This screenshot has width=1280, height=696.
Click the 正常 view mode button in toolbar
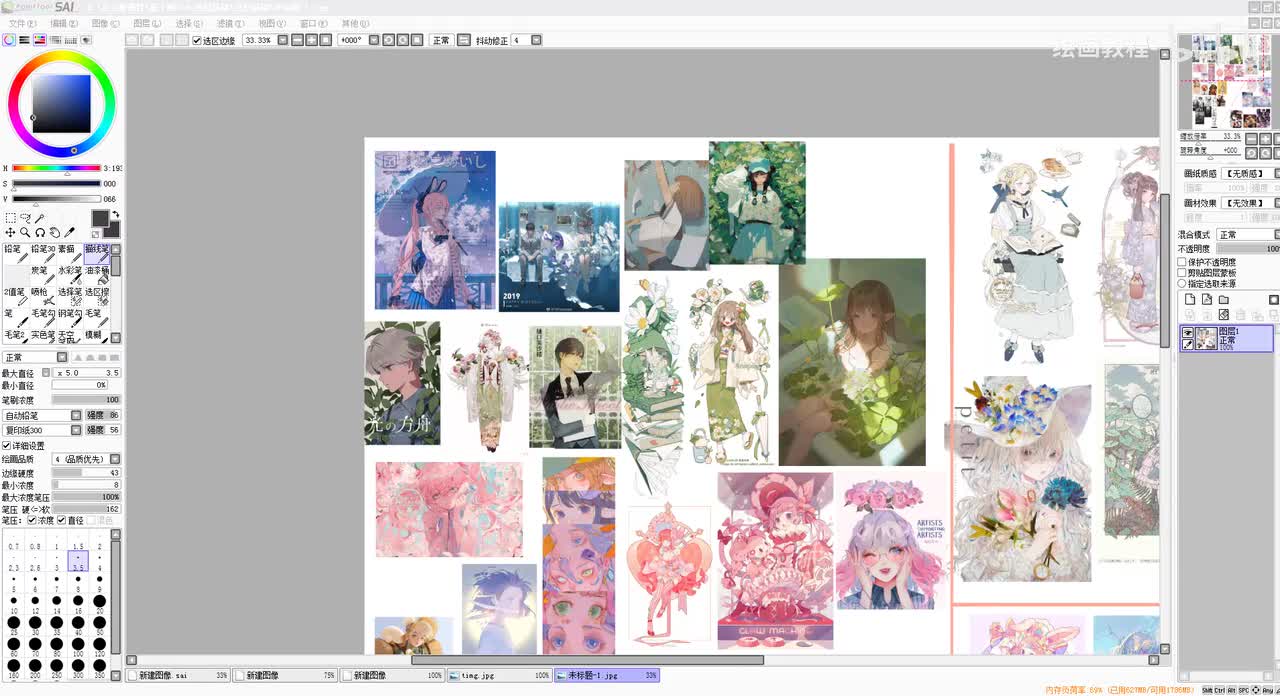coord(441,40)
